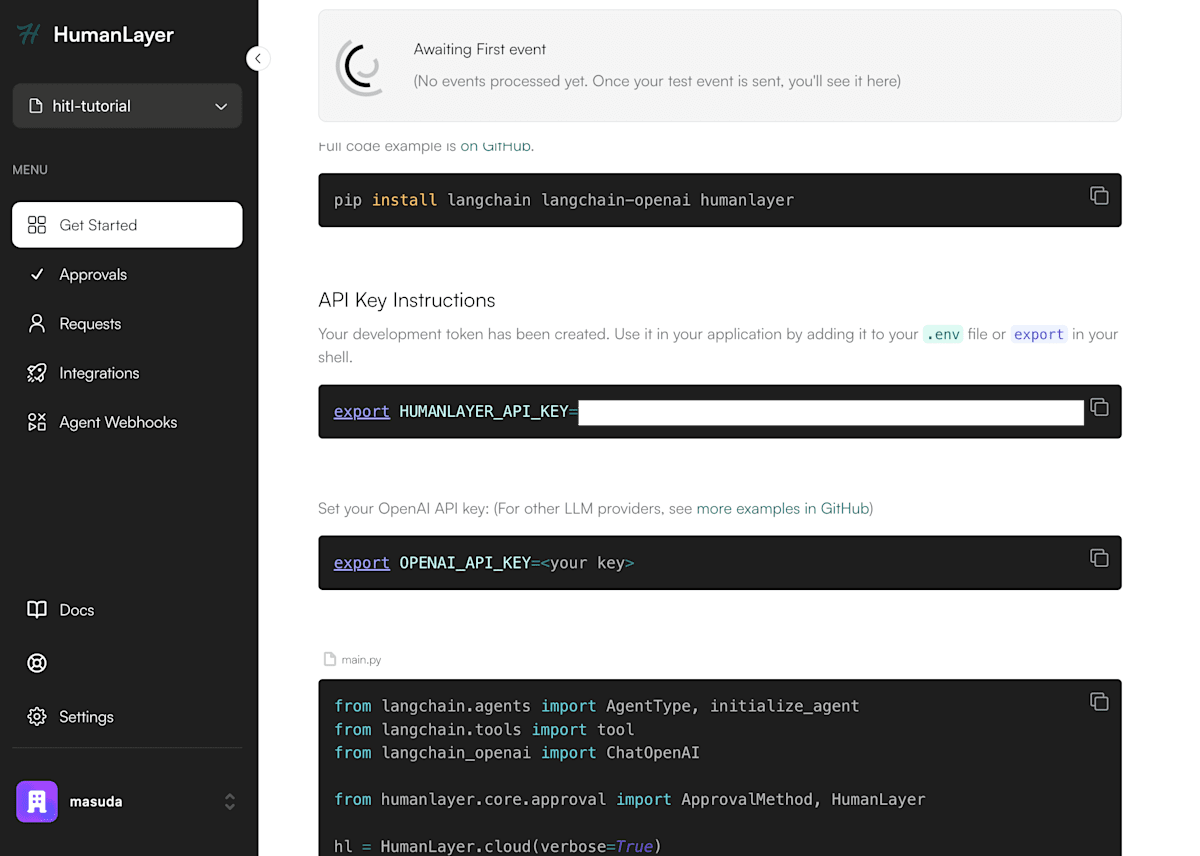Open the hitl-tutorial project dropdown
The width and height of the screenshot is (1200, 856).
pos(127,106)
